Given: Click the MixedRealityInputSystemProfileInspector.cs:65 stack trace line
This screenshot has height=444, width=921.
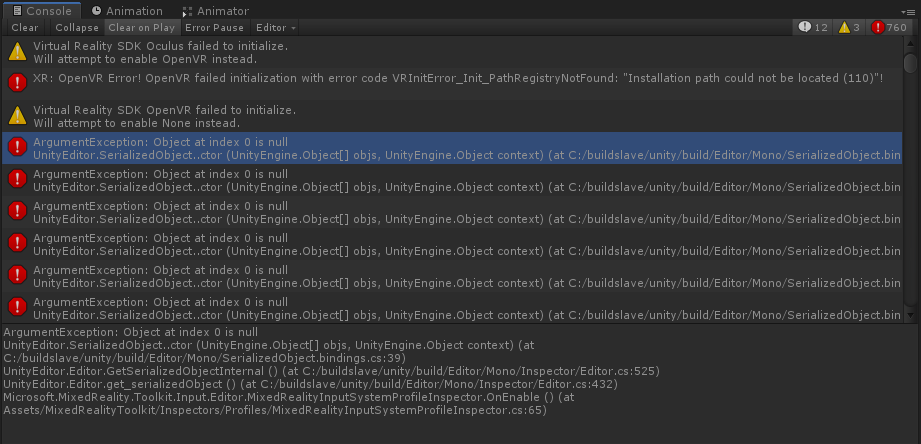Looking at the screenshot, I should (288, 404).
